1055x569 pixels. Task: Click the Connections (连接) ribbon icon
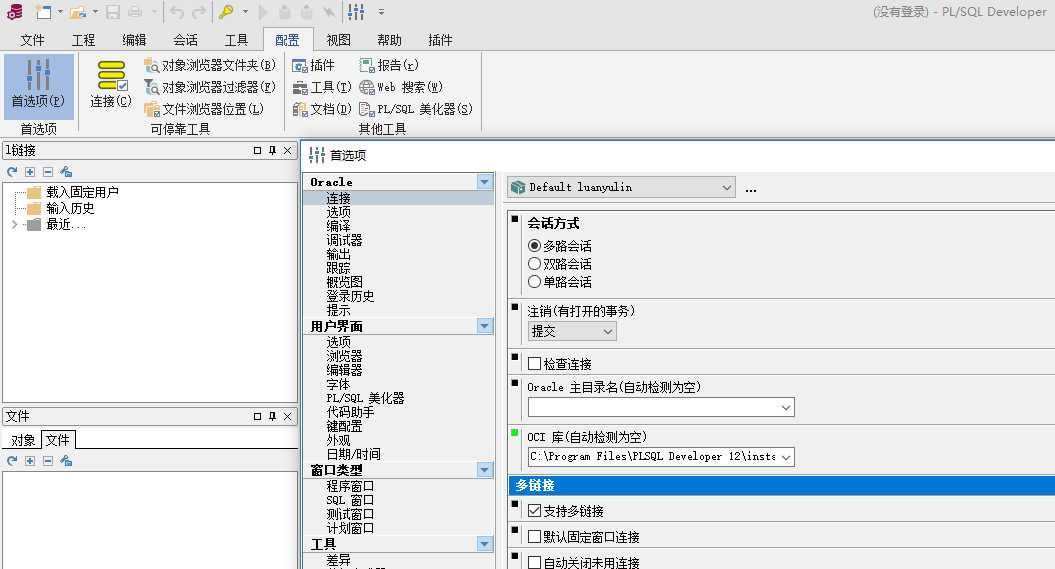[x=110, y=84]
